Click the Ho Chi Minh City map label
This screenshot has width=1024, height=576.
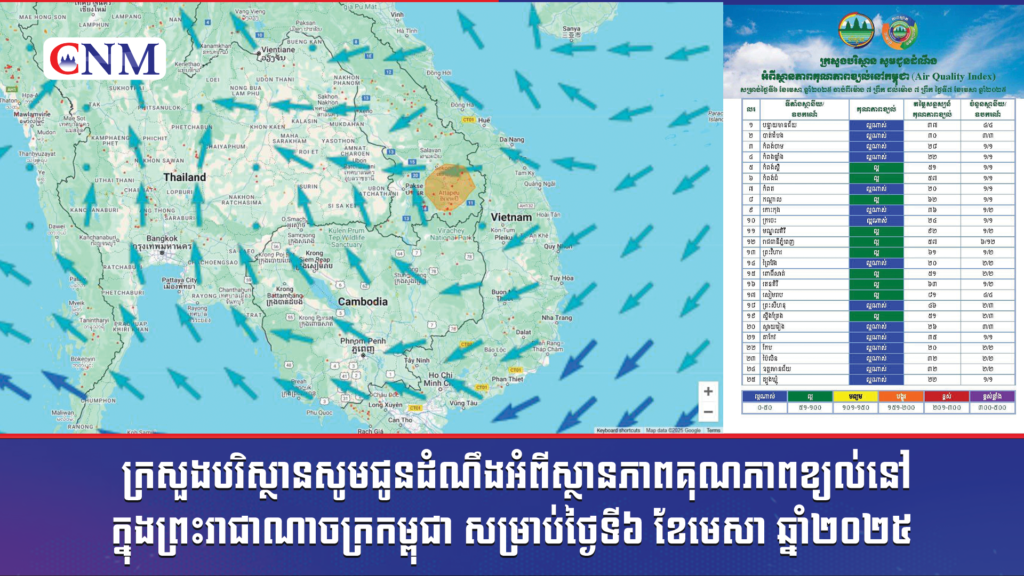coord(438,378)
